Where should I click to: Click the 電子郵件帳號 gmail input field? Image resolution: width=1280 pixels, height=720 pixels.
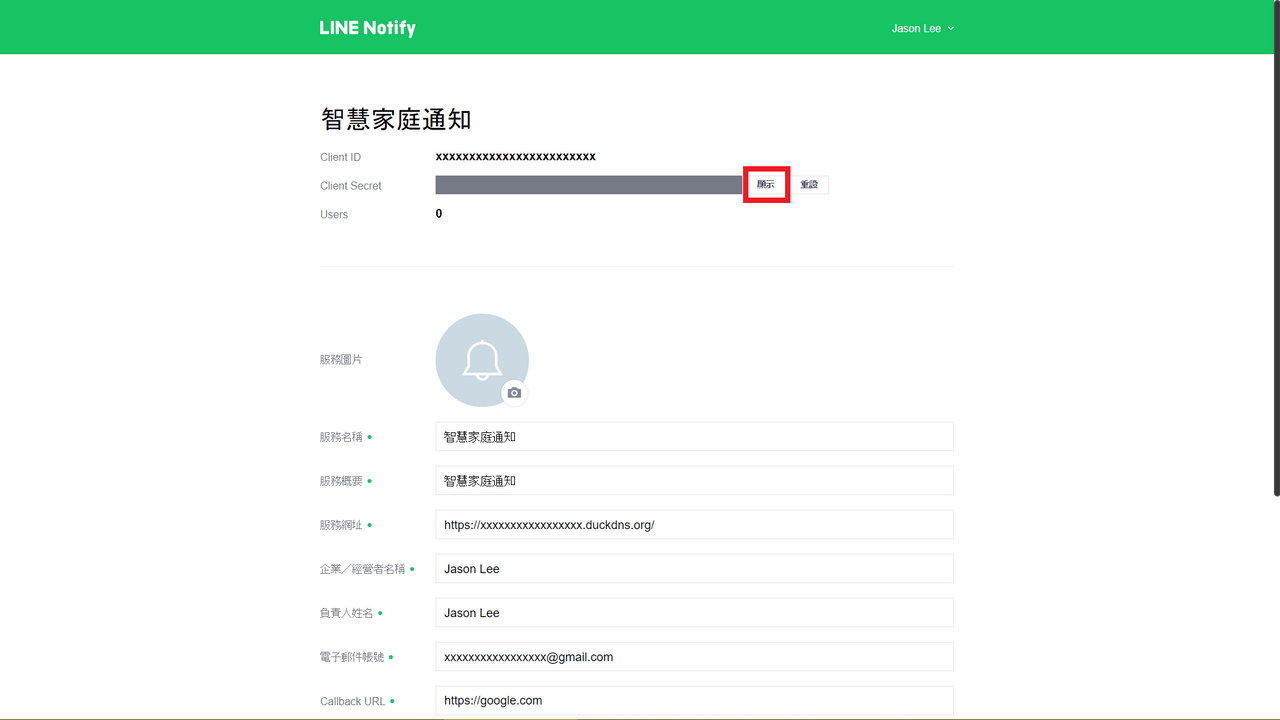point(694,657)
